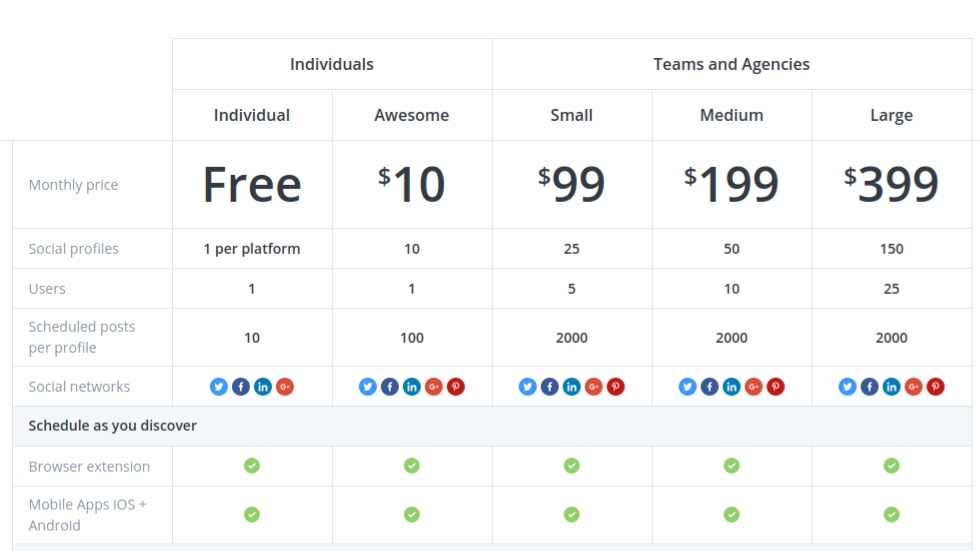Select the Teams and Agencies group header

[x=732, y=64]
